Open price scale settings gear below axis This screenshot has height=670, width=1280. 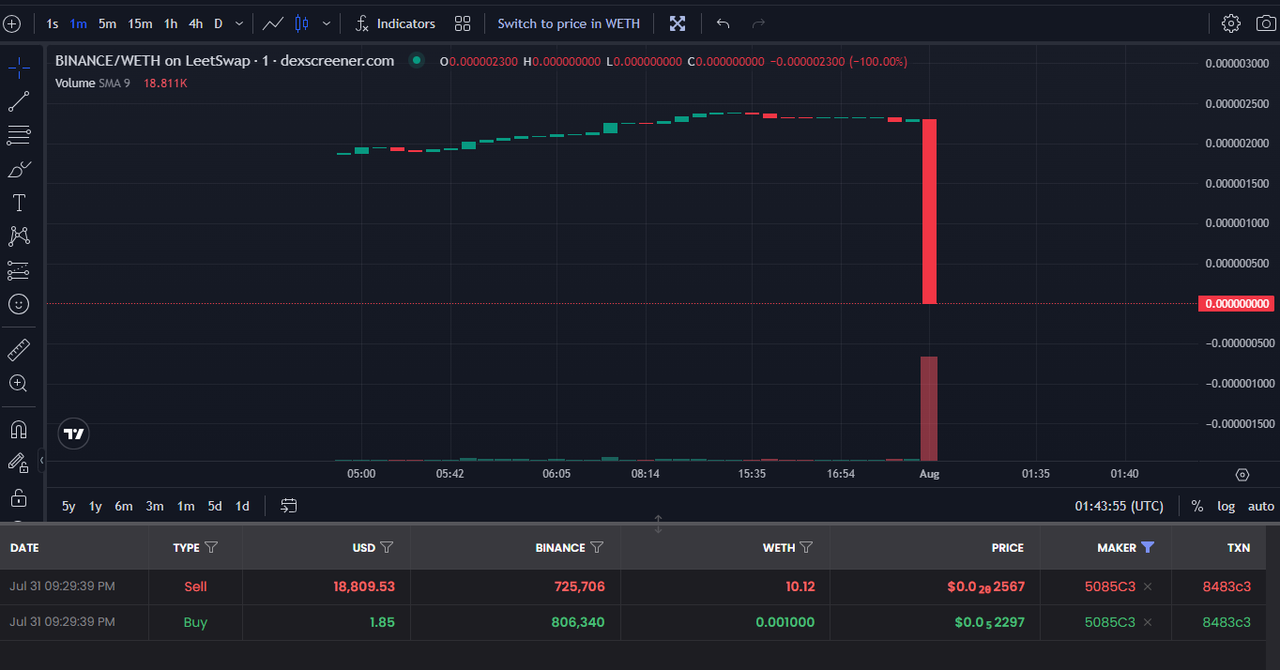coord(1242,475)
